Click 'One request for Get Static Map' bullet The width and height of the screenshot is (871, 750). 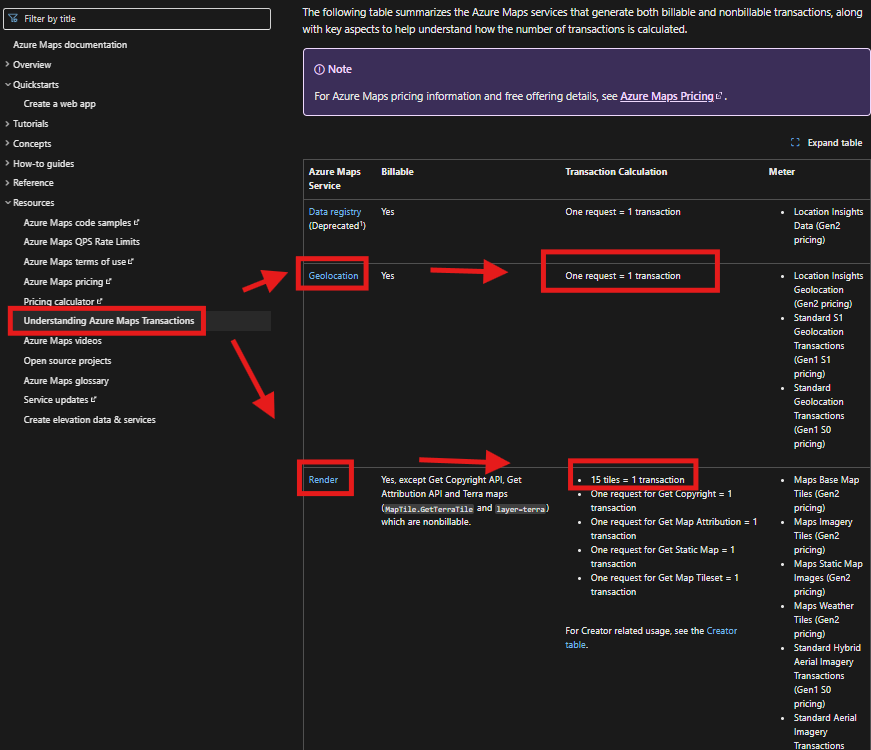662,557
